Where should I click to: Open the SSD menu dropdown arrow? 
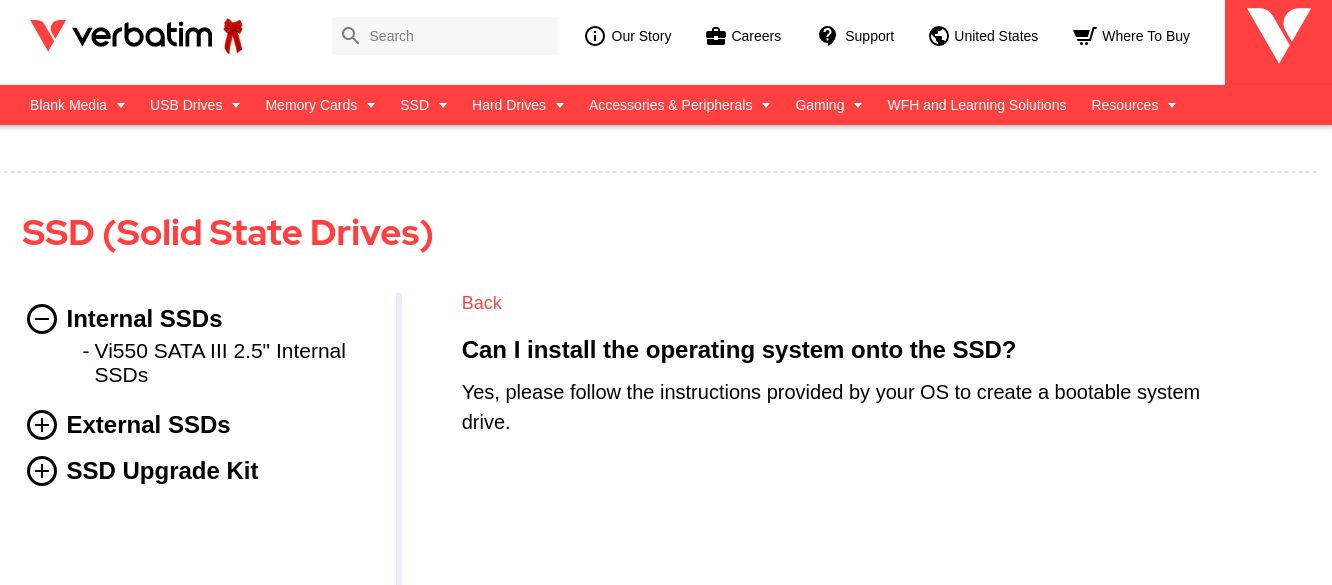click(443, 105)
